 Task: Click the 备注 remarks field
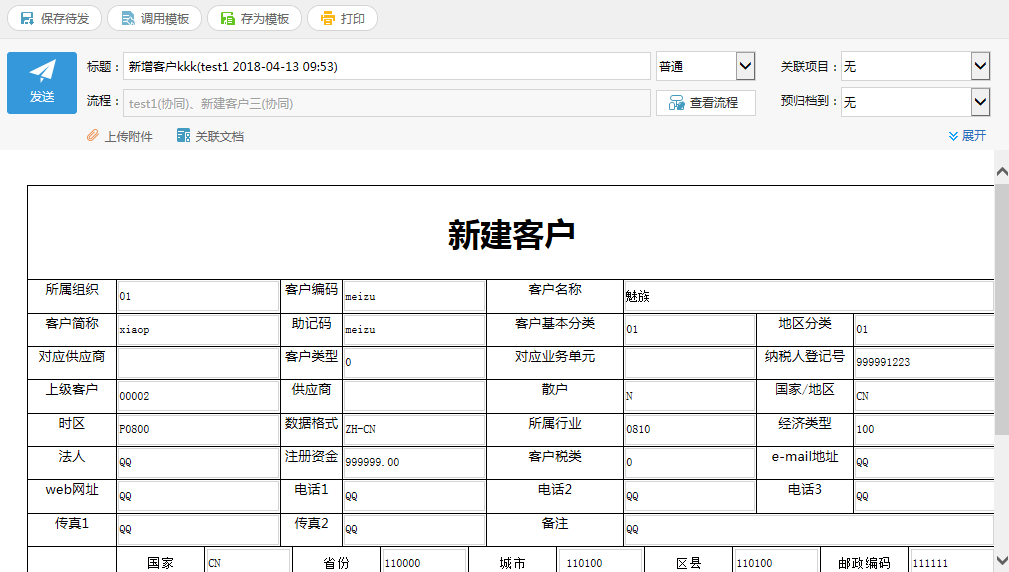(x=807, y=529)
